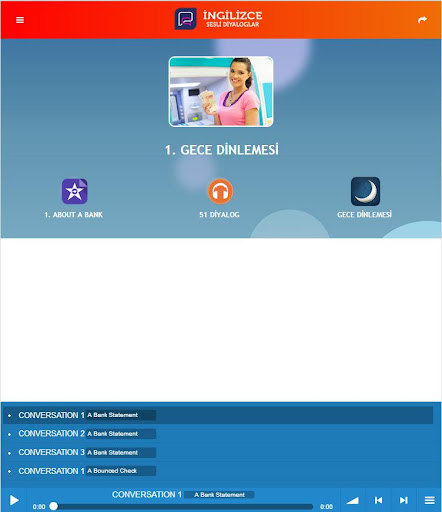The width and height of the screenshot is (442, 512).
Task: Open the Gece Dinlemesi moon icon
Action: tap(365, 191)
